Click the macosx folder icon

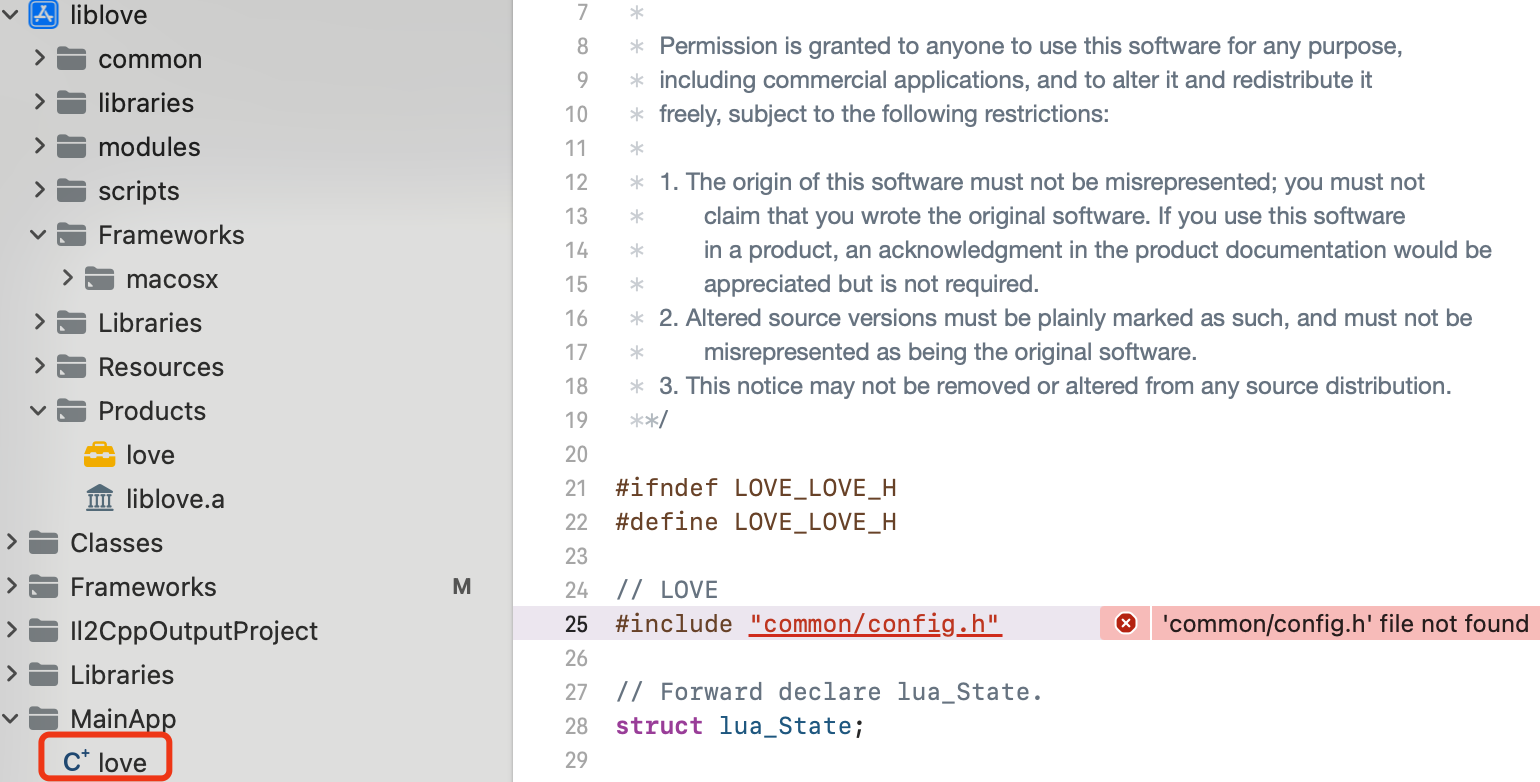click(x=99, y=279)
